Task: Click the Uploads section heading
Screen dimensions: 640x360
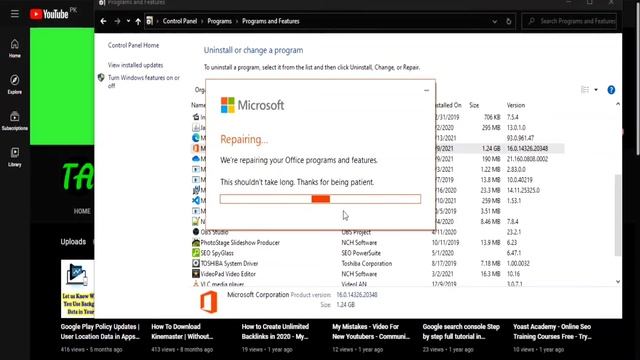Action: click(73, 242)
